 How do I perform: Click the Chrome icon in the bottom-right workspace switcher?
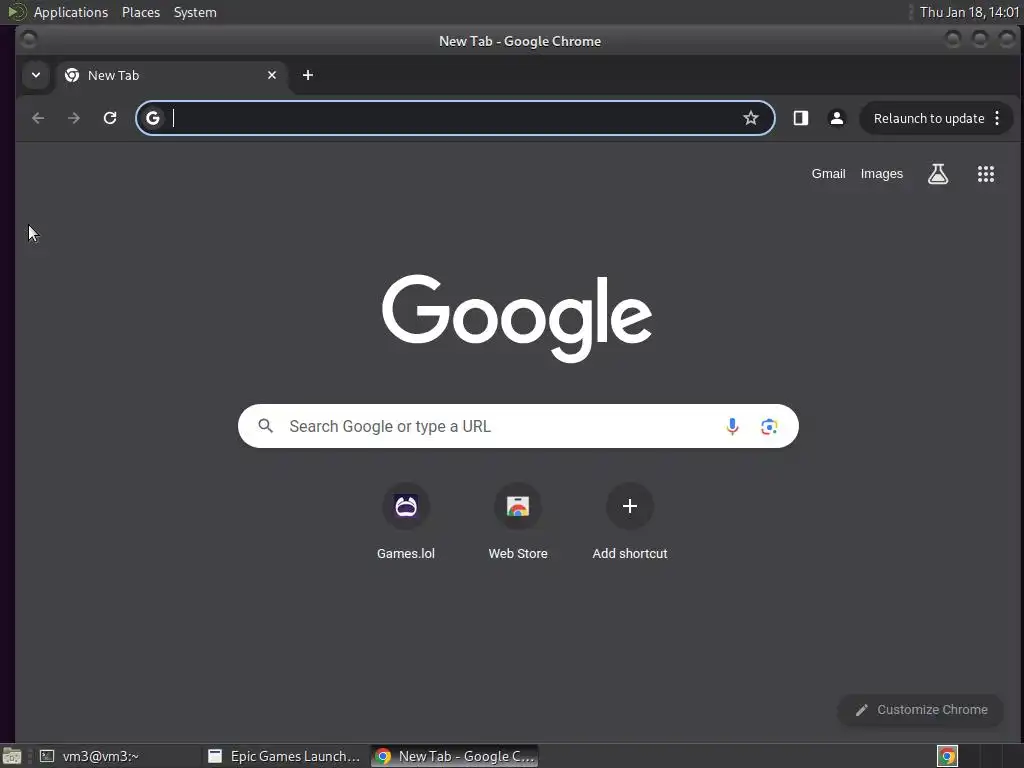click(x=947, y=756)
